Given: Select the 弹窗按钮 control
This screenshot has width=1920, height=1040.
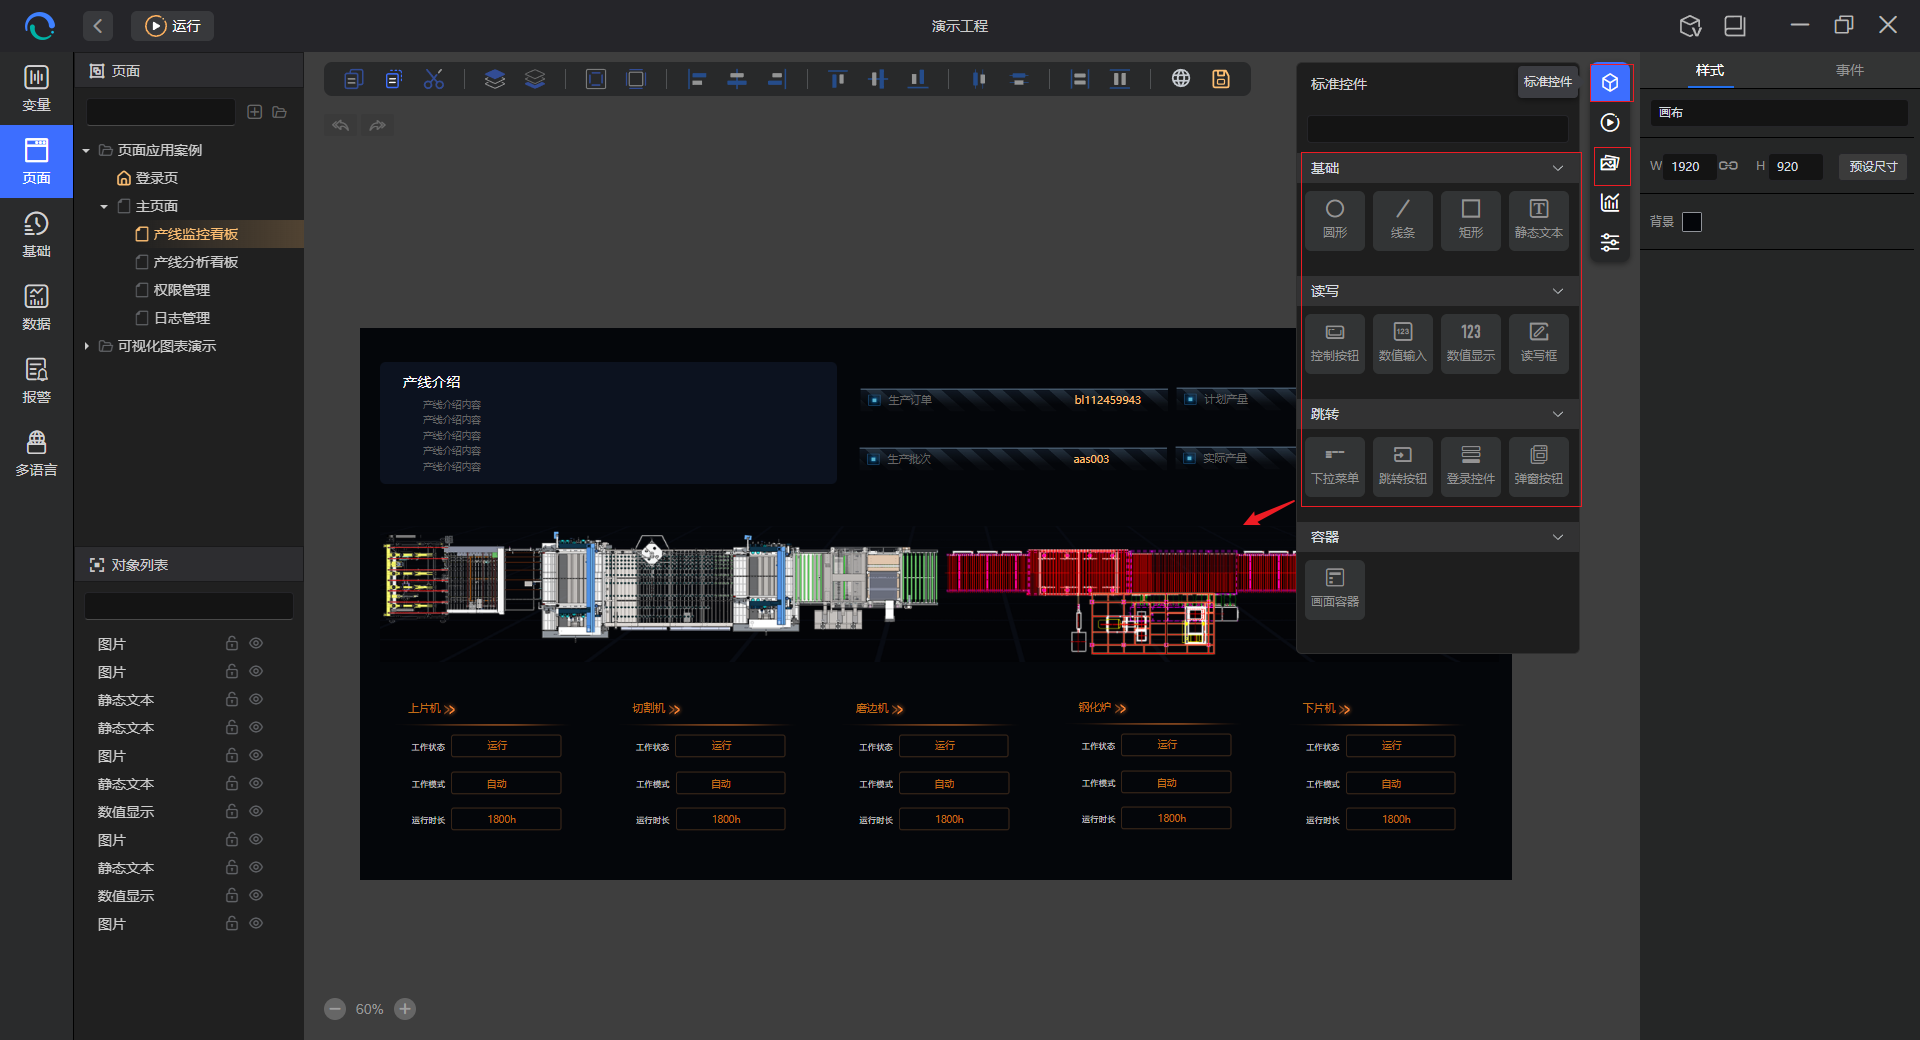Looking at the screenshot, I should 1539,466.
